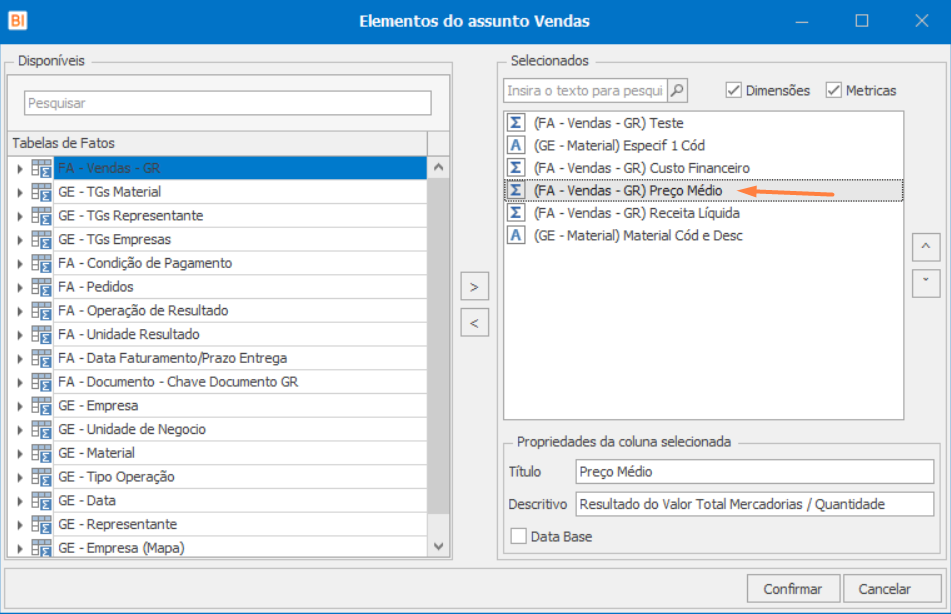
Task: Expand the GE - TGs Material node
Action: click(x=19, y=192)
